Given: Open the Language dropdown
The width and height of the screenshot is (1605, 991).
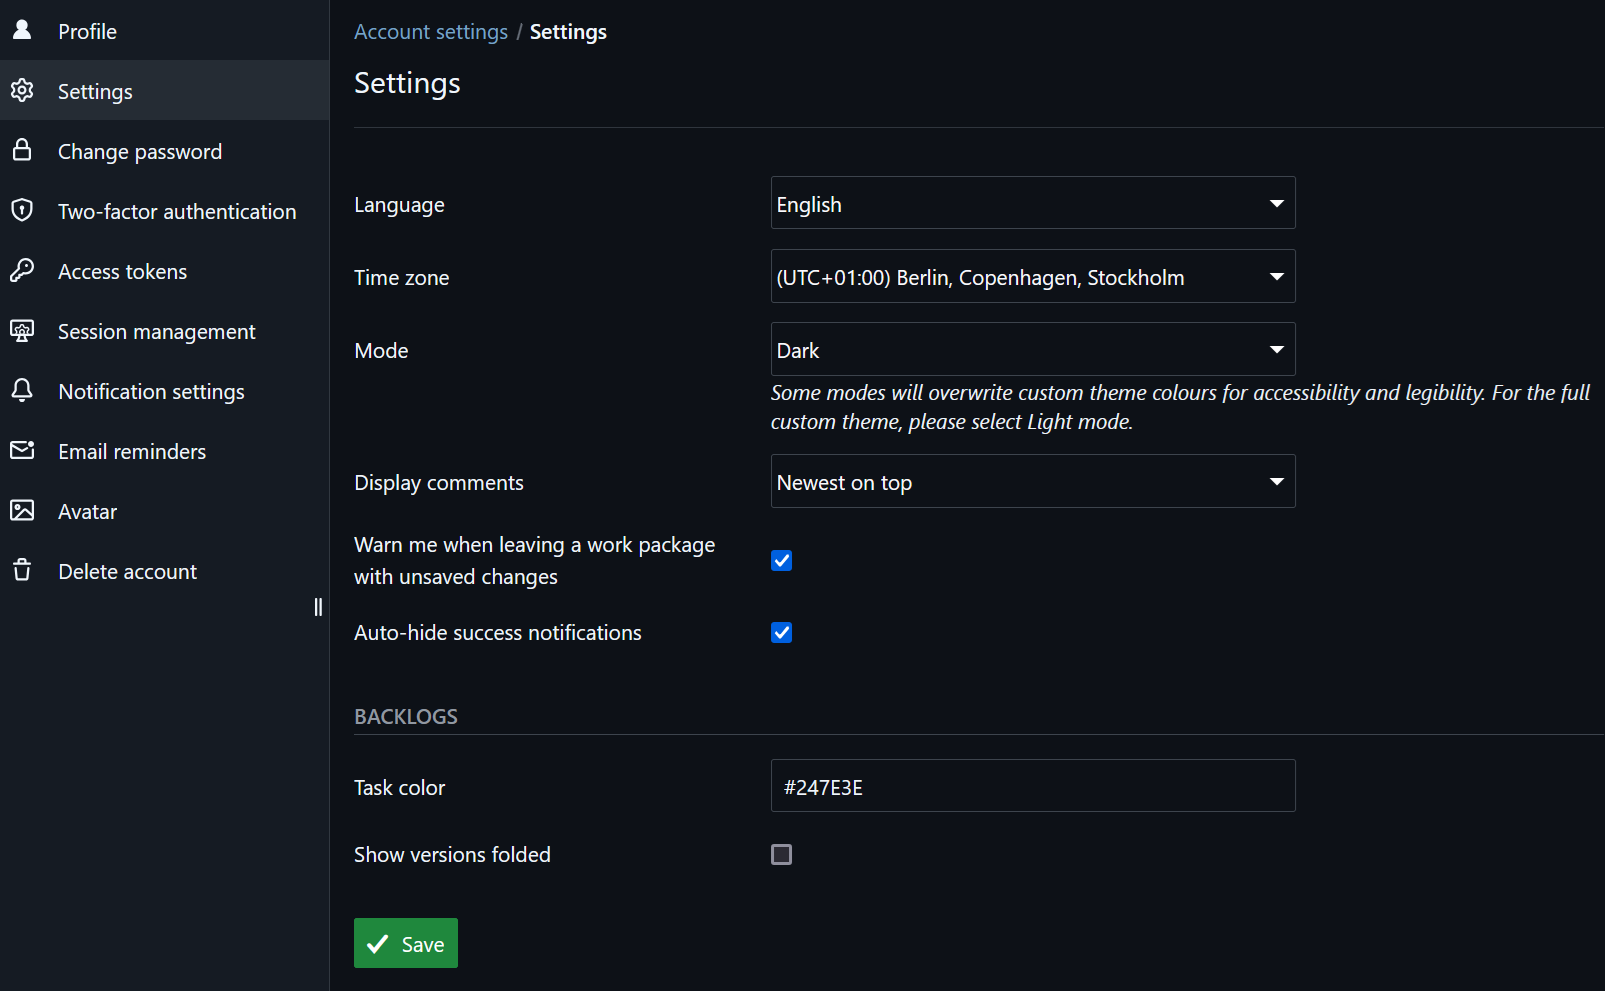Looking at the screenshot, I should 1033,203.
